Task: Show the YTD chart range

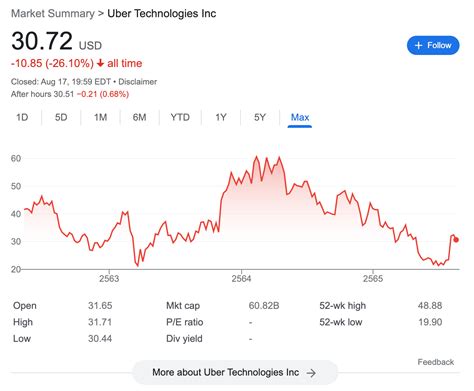Action: tap(180, 117)
